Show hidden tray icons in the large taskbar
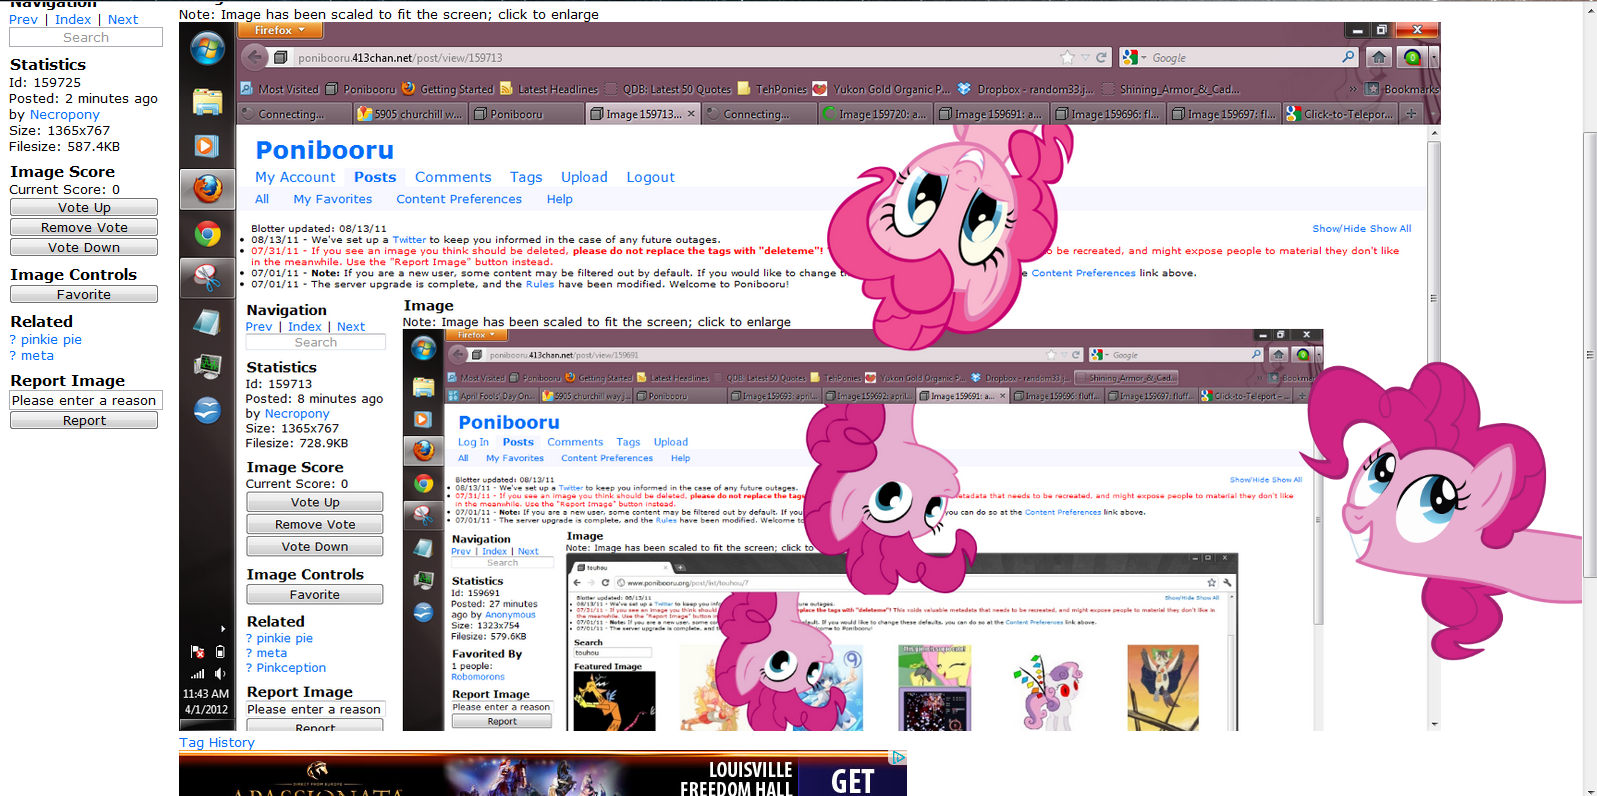Screen dimensions: 1597x796 click(x=222, y=629)
